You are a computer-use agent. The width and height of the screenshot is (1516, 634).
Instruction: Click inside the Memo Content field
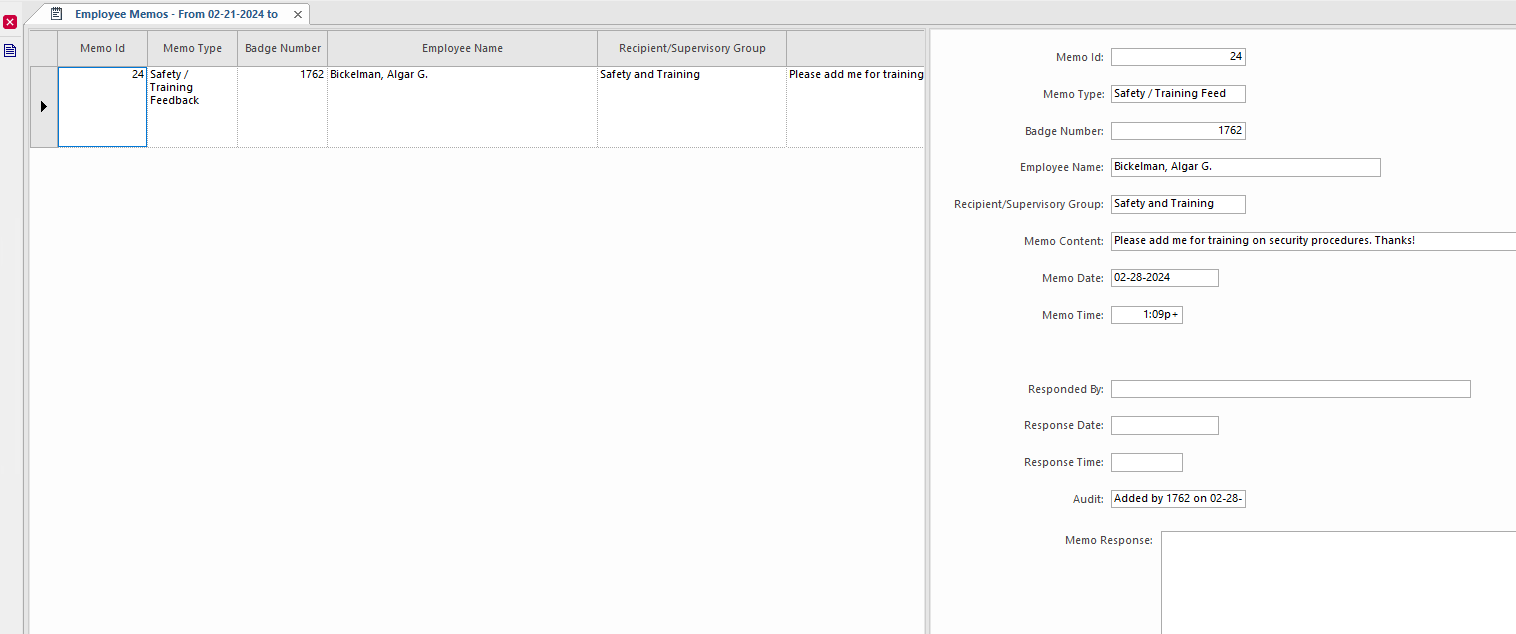pos(1300,240)
